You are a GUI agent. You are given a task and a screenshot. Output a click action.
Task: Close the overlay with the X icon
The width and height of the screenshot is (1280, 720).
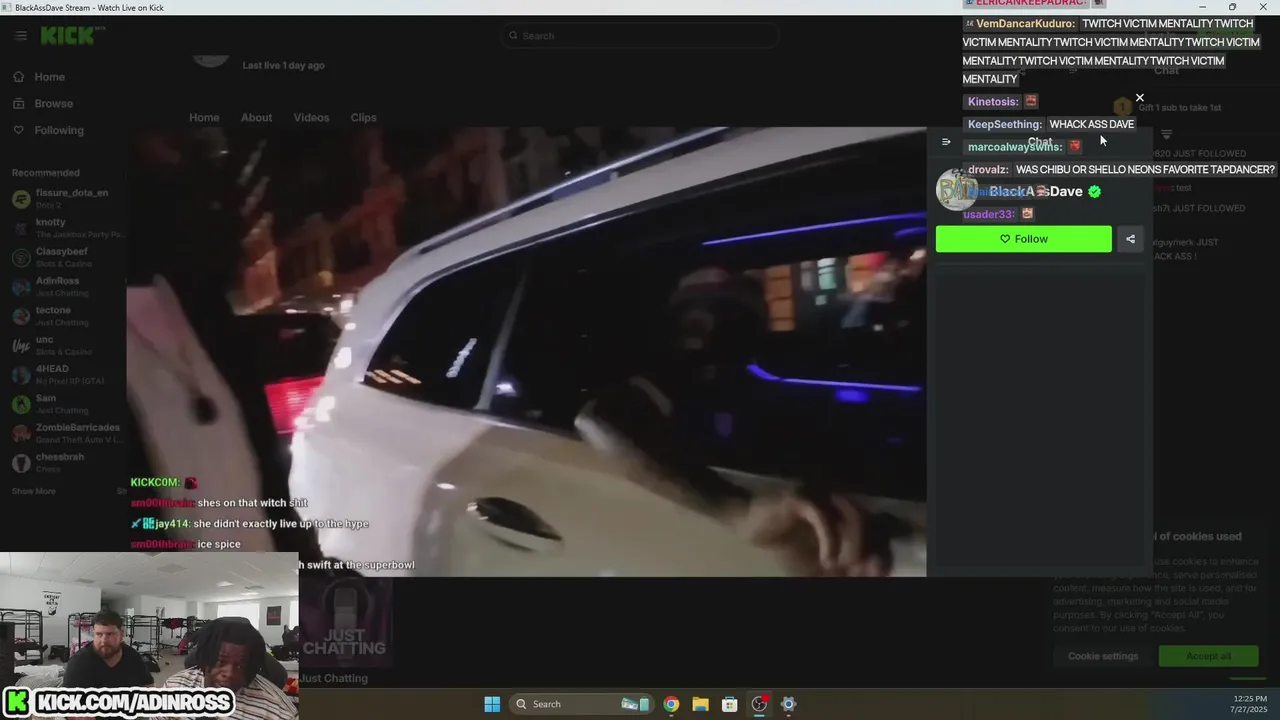(1139, 98)
